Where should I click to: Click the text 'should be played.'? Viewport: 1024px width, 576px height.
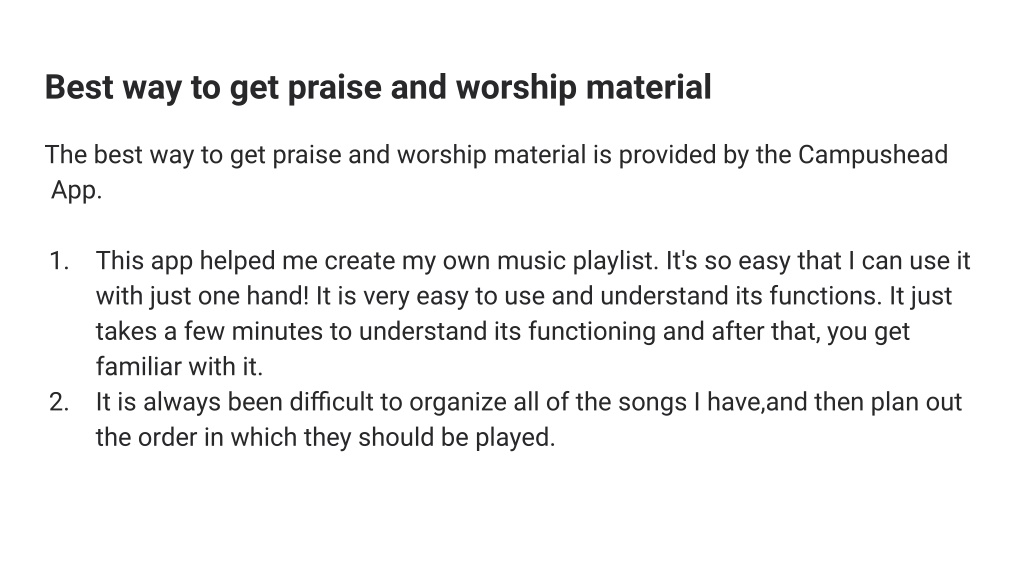click(x=456, y=438)
